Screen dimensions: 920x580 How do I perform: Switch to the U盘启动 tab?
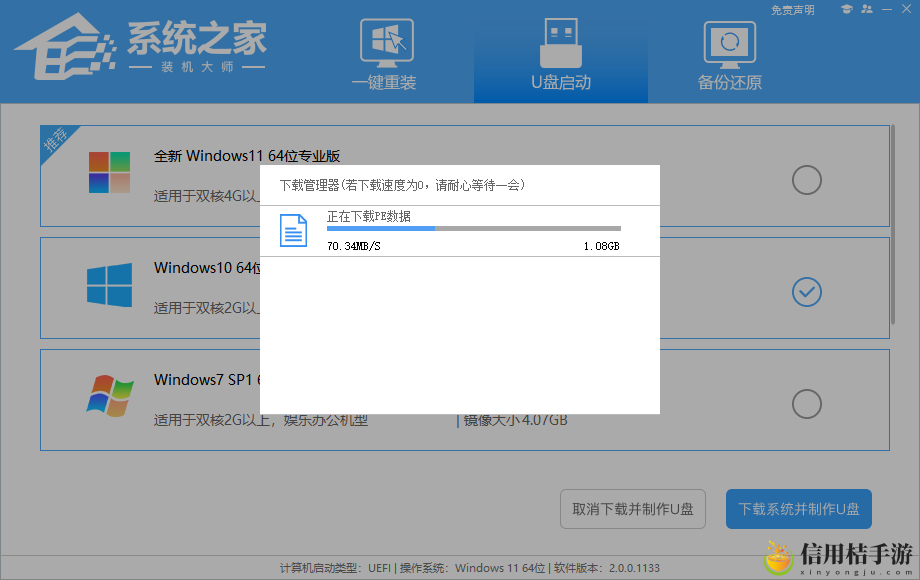561,53
